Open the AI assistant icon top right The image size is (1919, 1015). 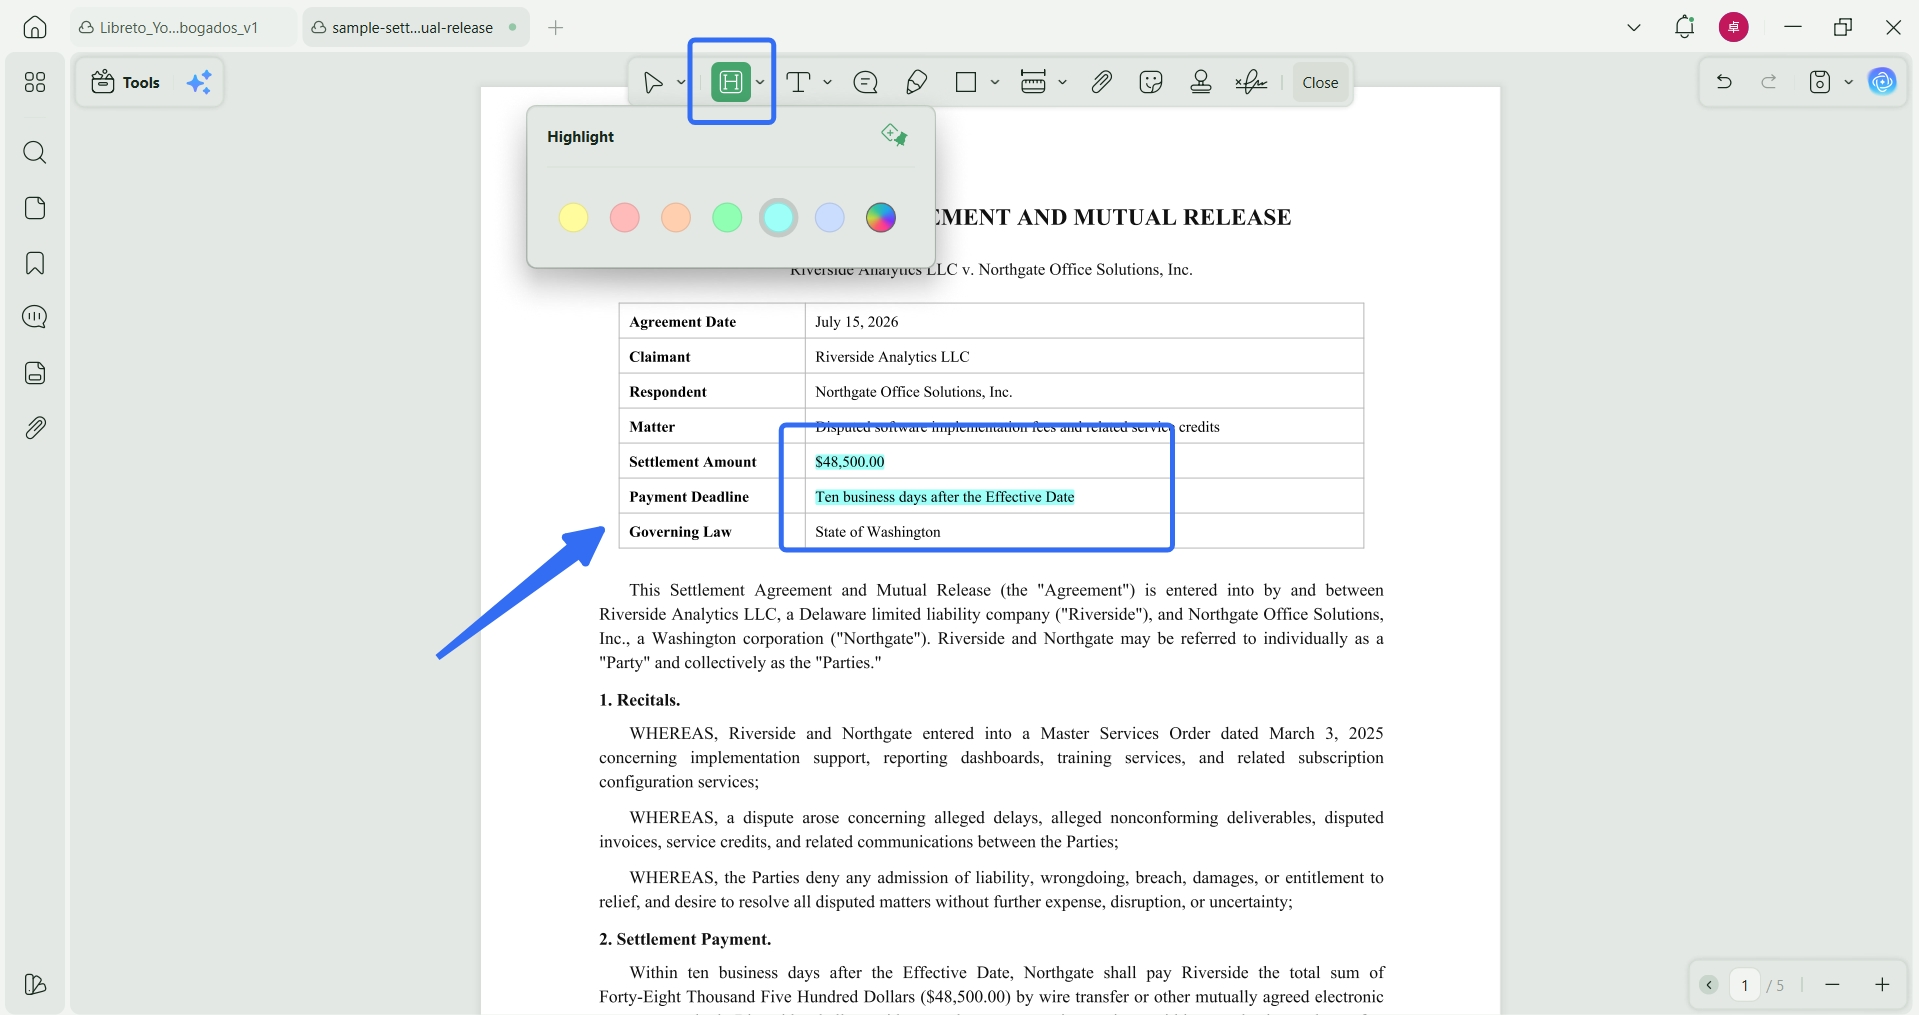click(1882, 82)
